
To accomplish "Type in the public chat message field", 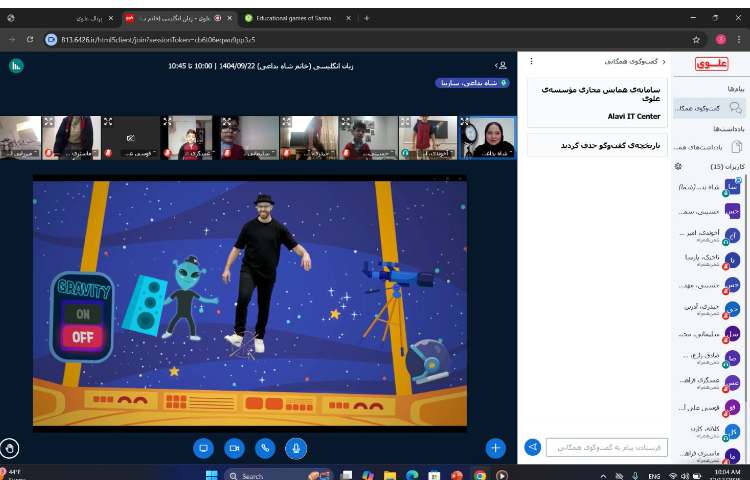I will (x=607, y=448).
